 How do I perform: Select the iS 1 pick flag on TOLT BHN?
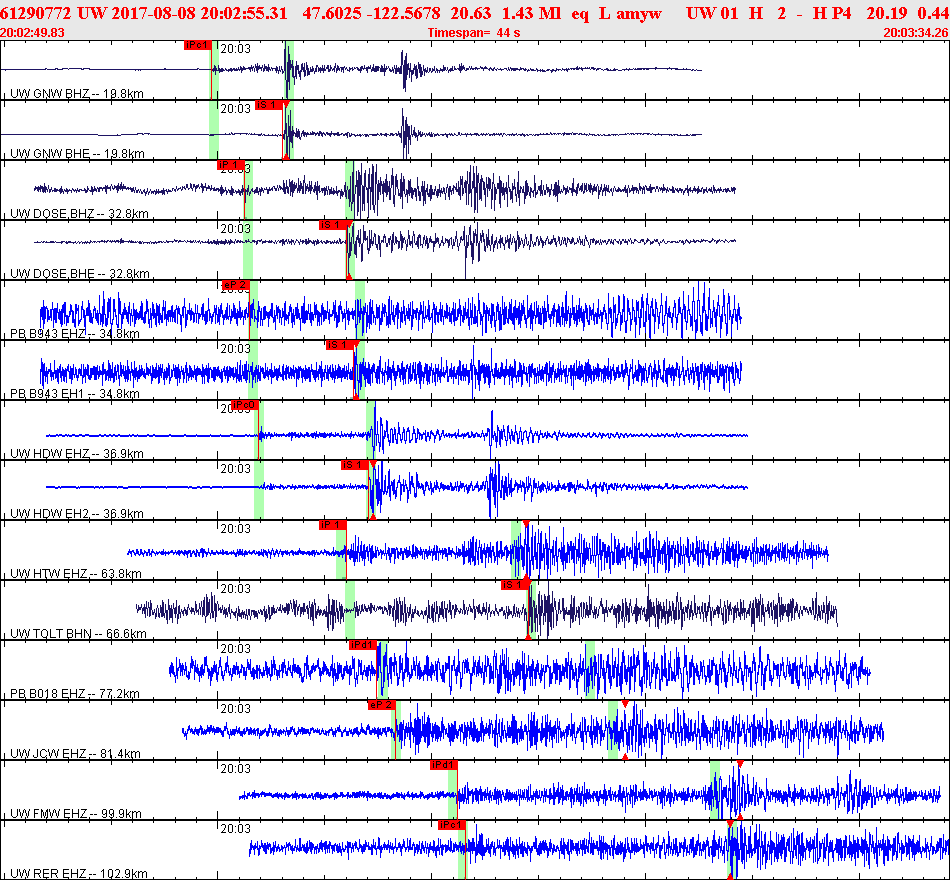click(x=514, y=585)
